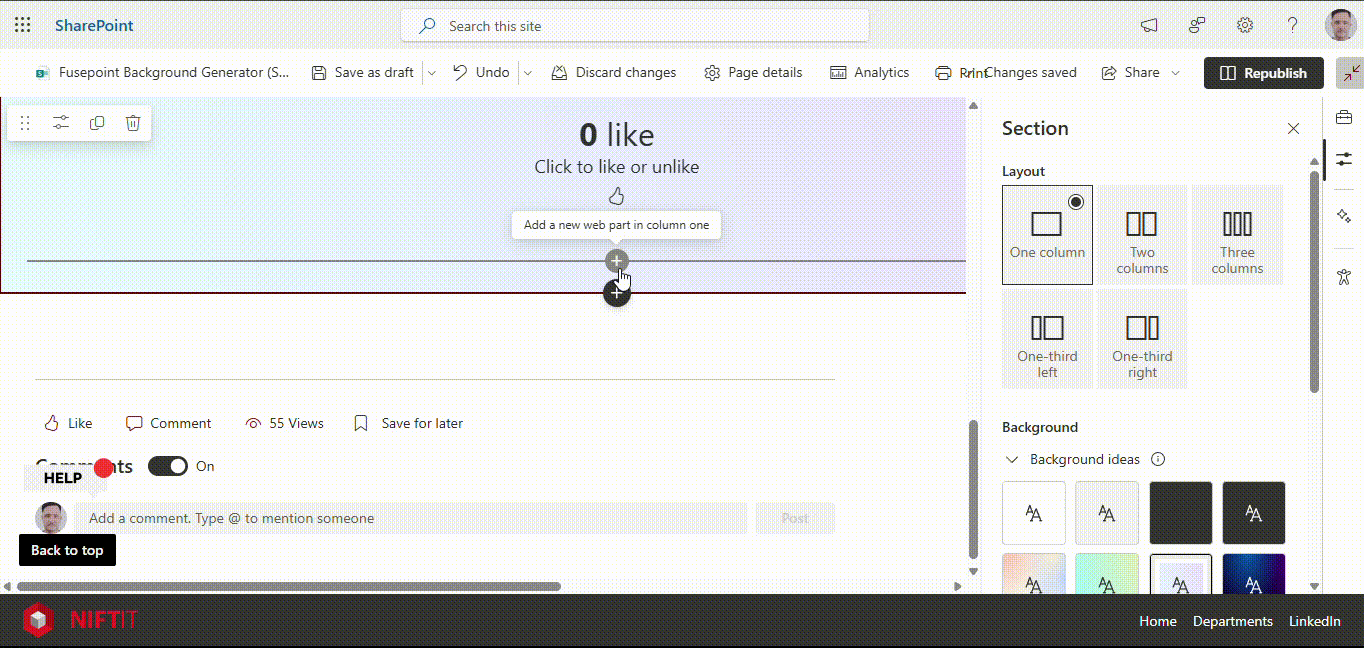This screenshot has height=648, width=1364.
Task: Open Analytics from the command bar
Action: pos(869,73)
